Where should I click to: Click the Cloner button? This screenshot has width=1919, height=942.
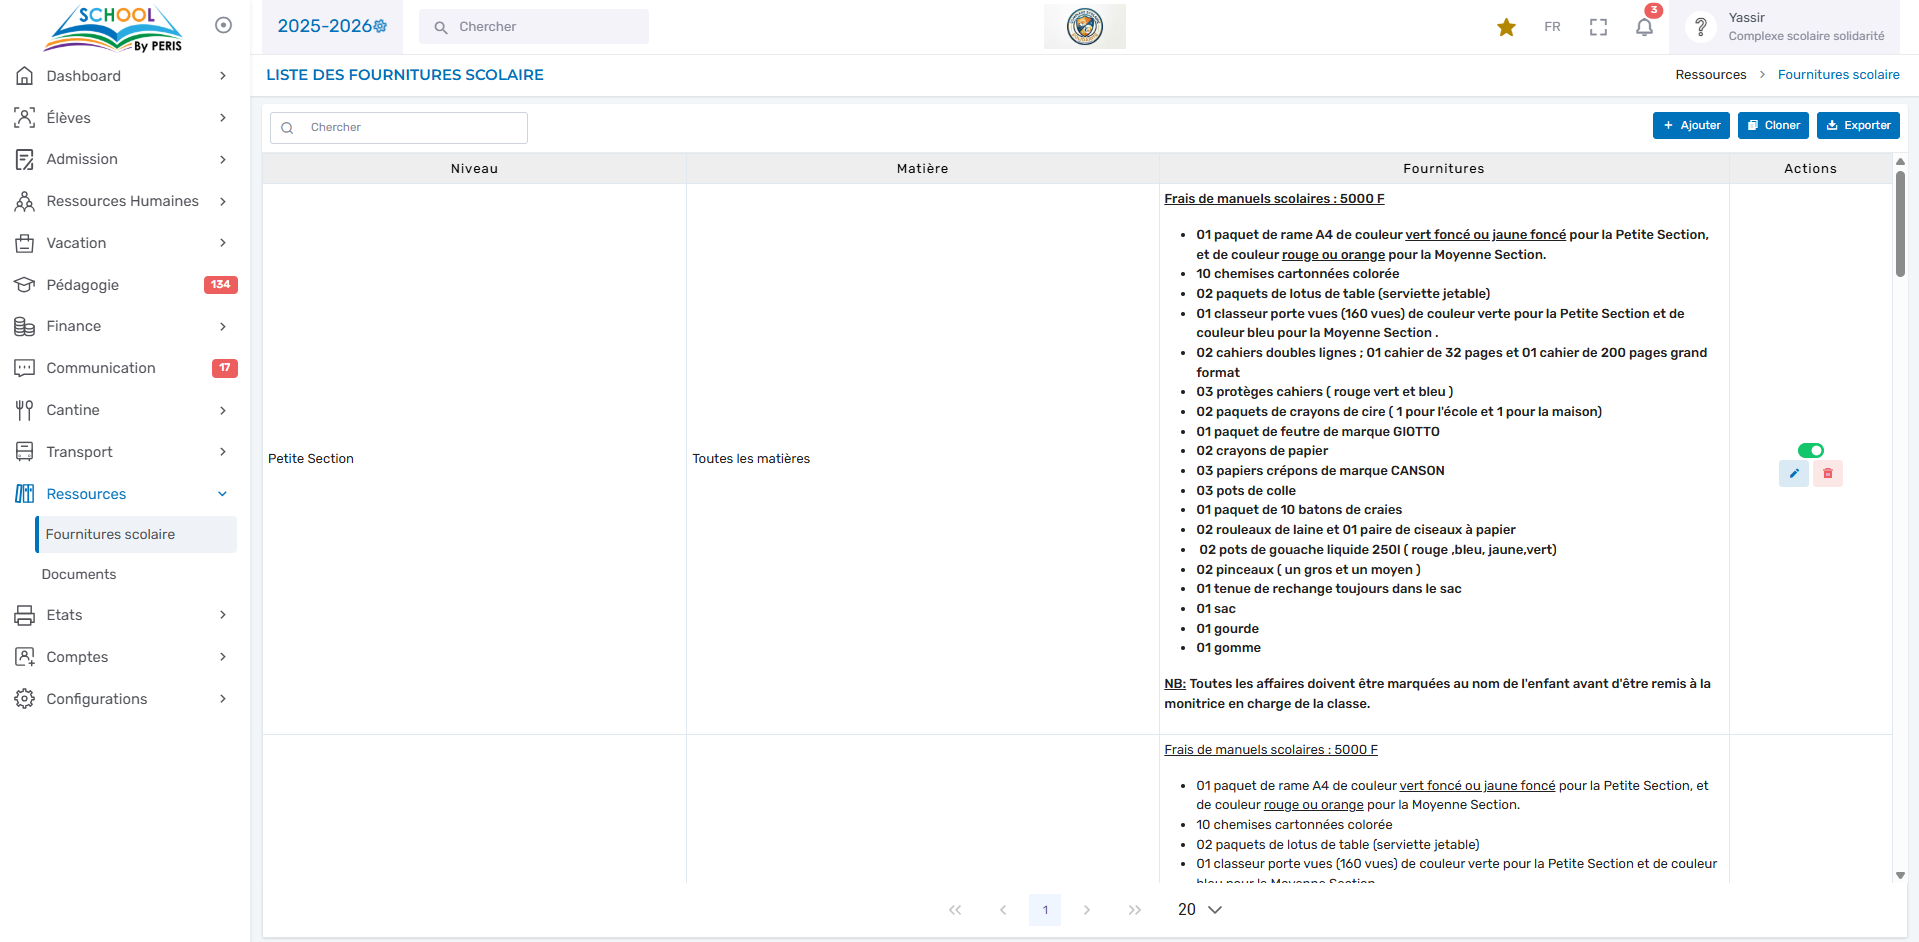coord(1773,125)
